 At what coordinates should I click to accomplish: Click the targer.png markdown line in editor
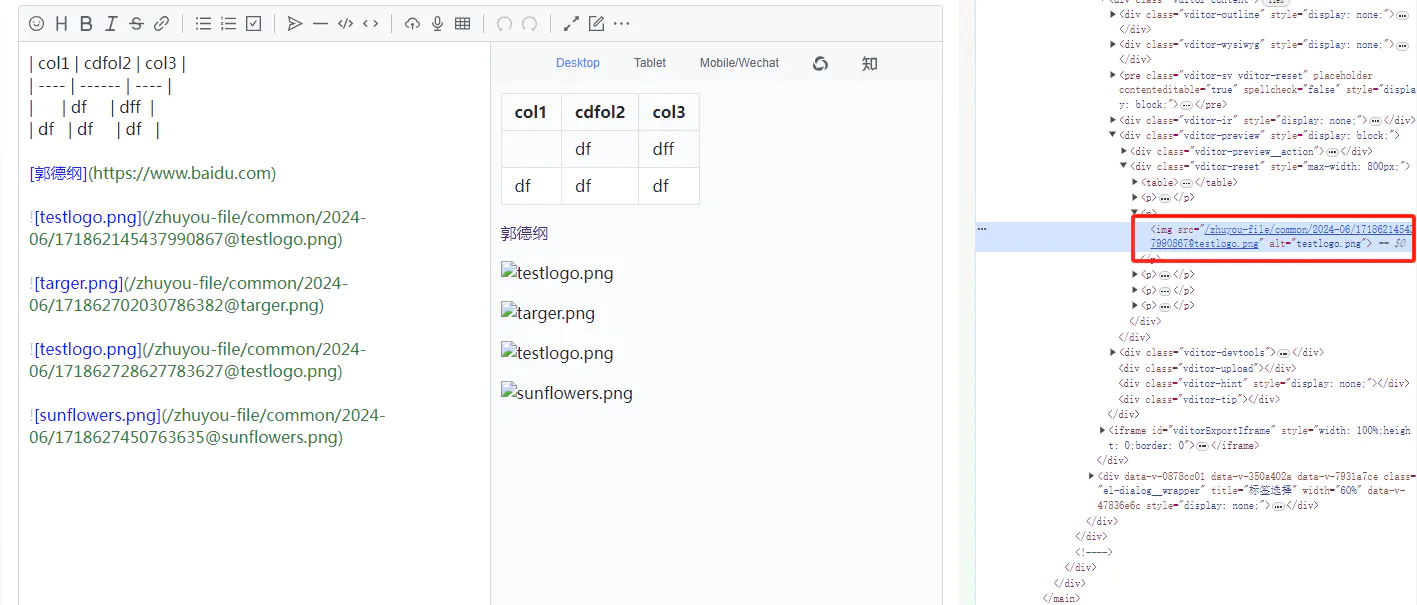pos(189,294)
